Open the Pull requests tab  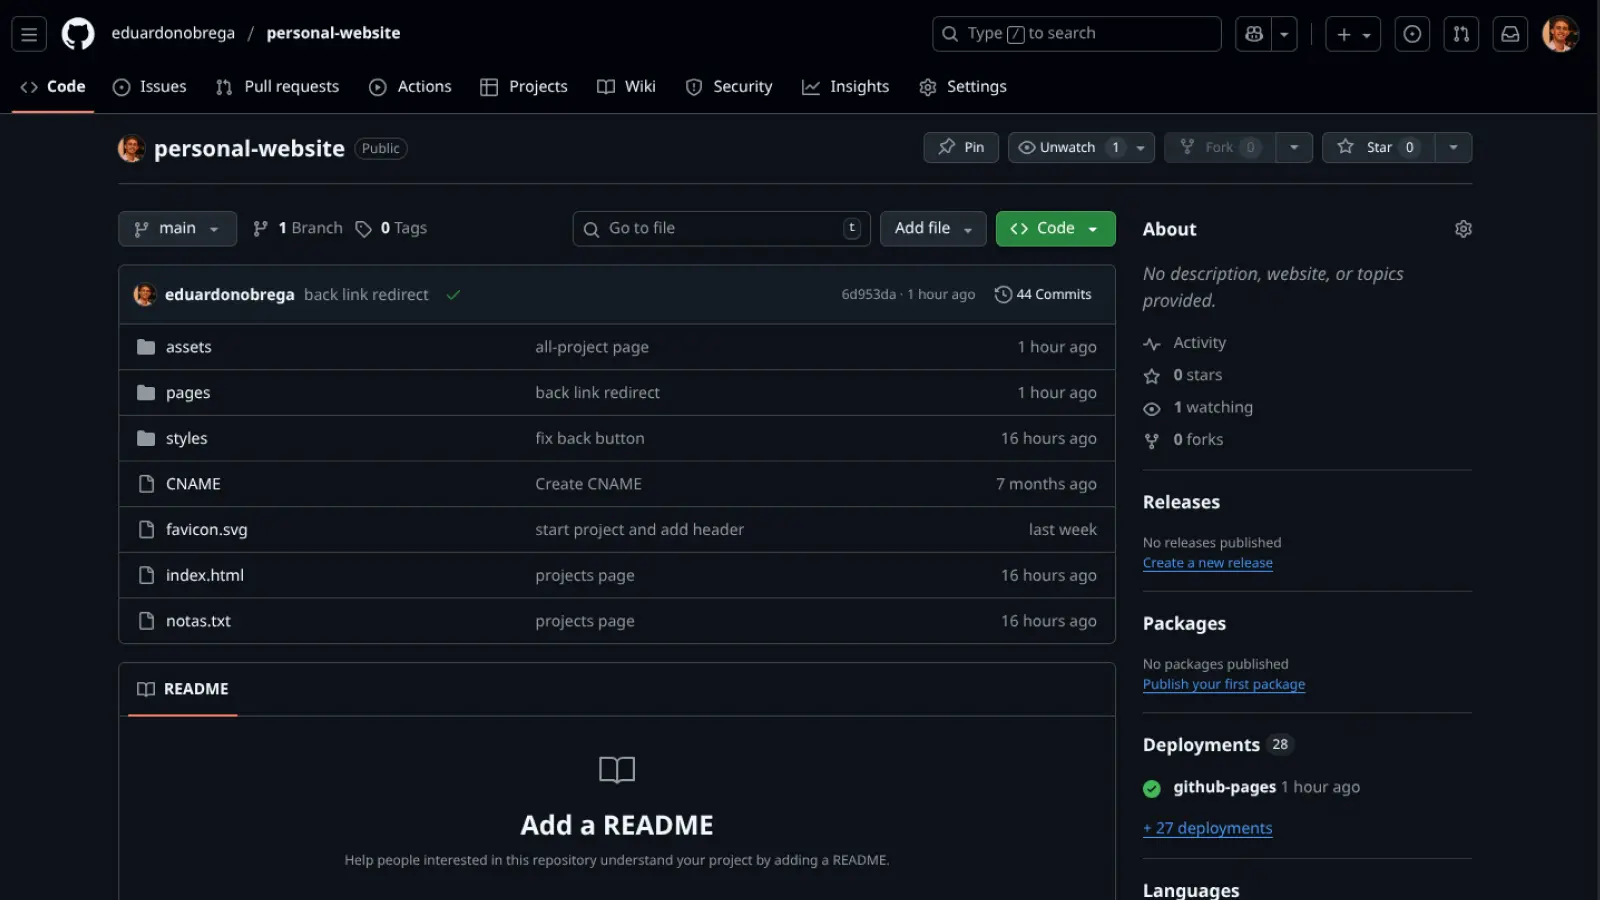click(278, 87)
